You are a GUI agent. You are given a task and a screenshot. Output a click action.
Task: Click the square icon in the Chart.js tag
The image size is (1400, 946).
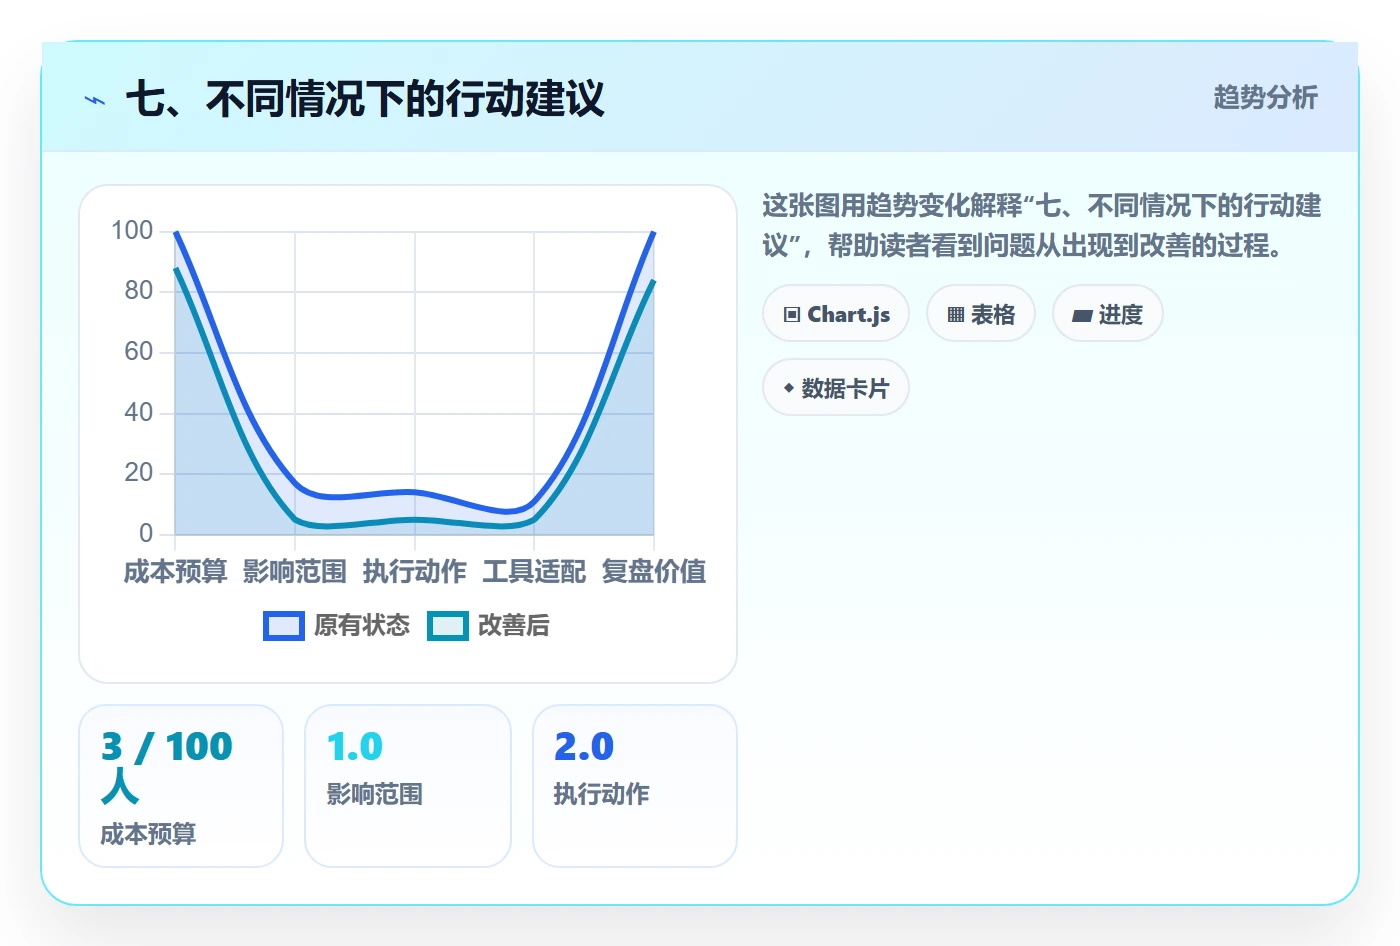792,315
